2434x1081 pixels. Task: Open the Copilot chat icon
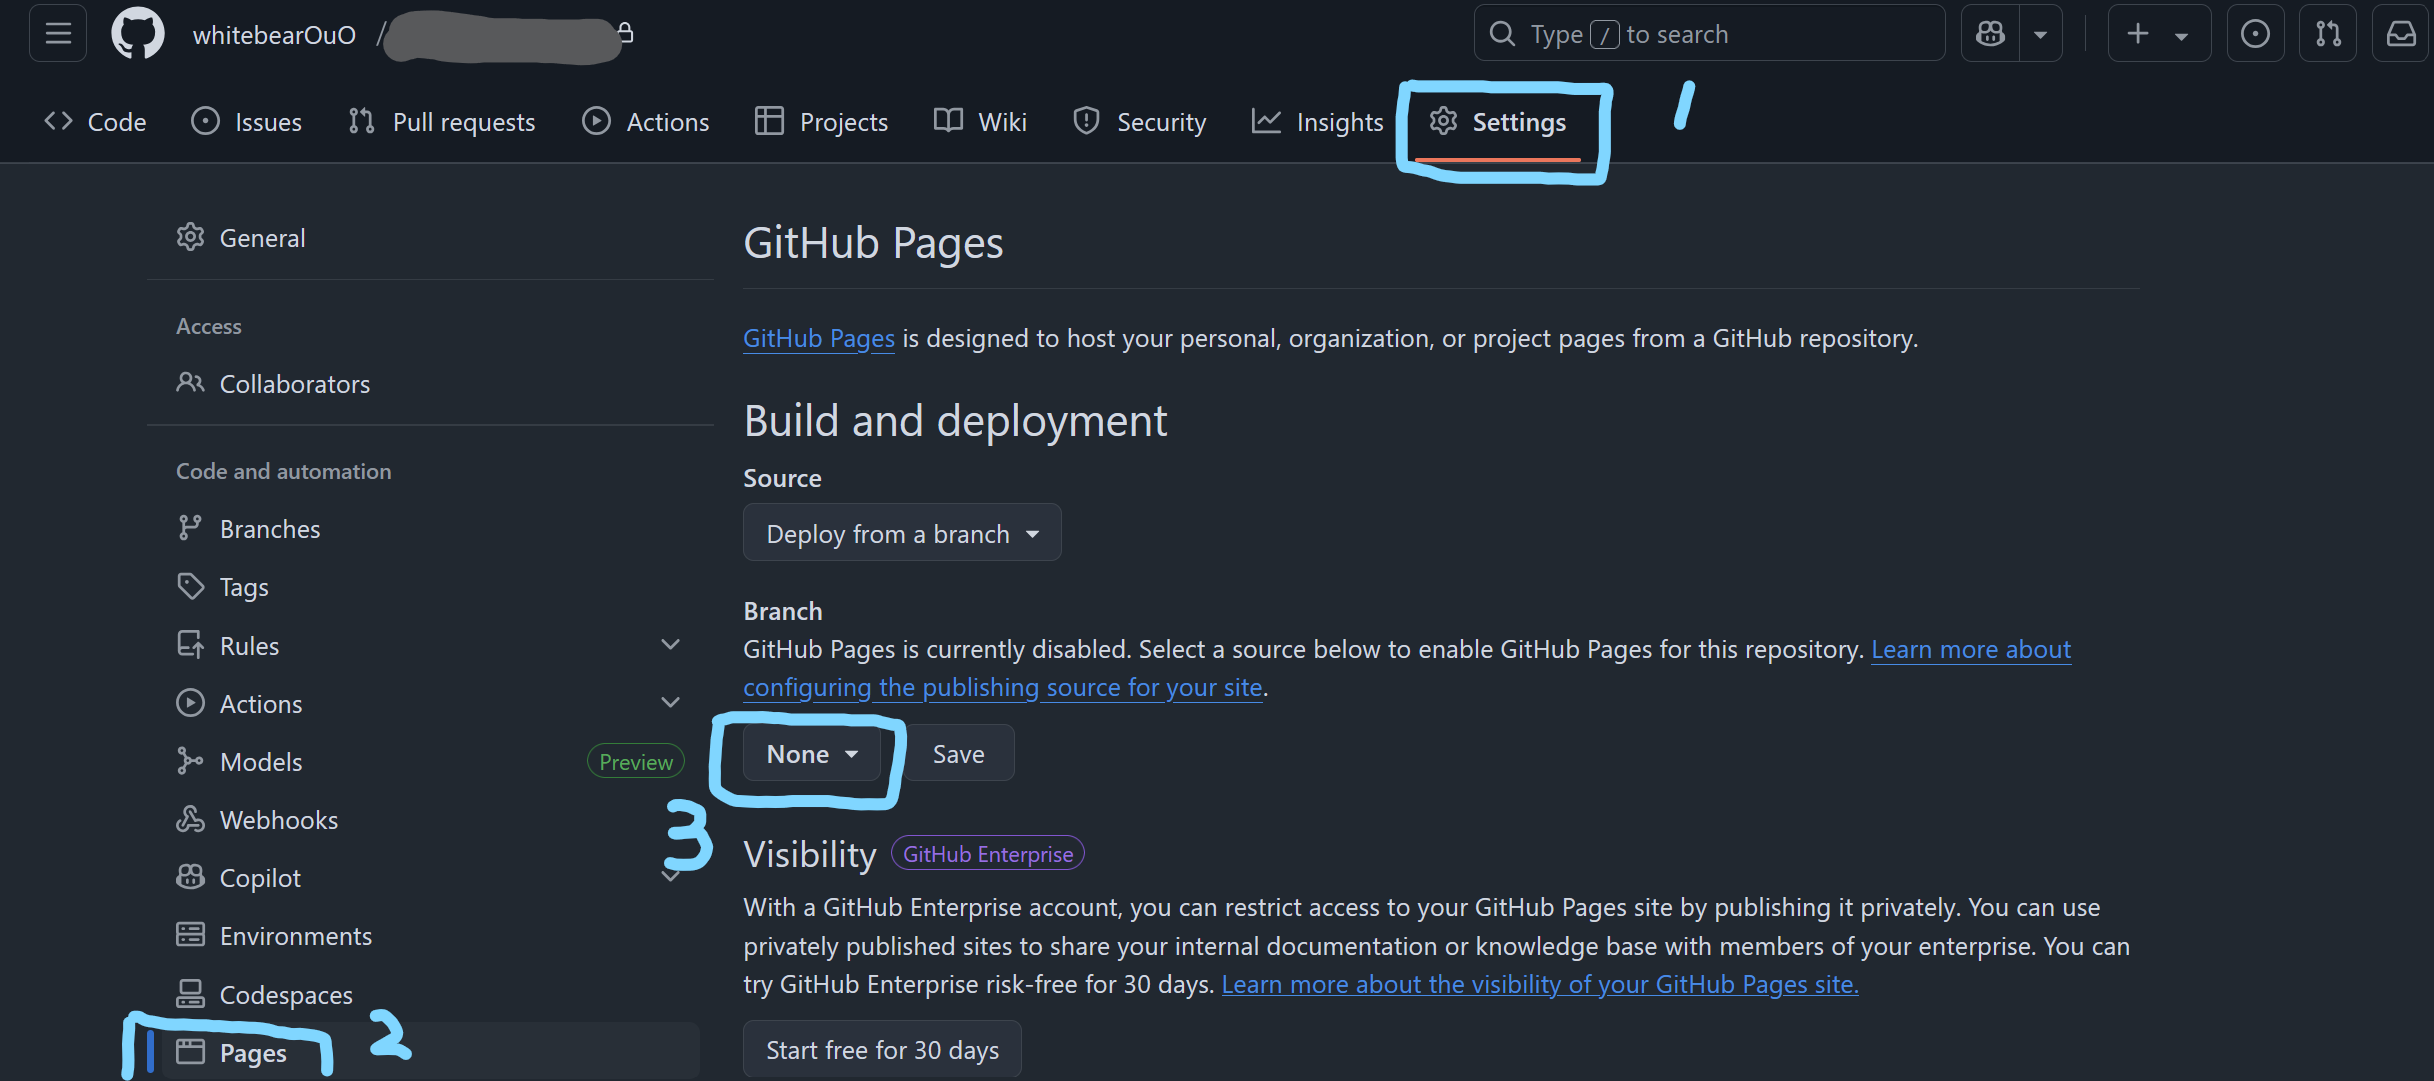pyautogui.click(x=1990, y=34)
